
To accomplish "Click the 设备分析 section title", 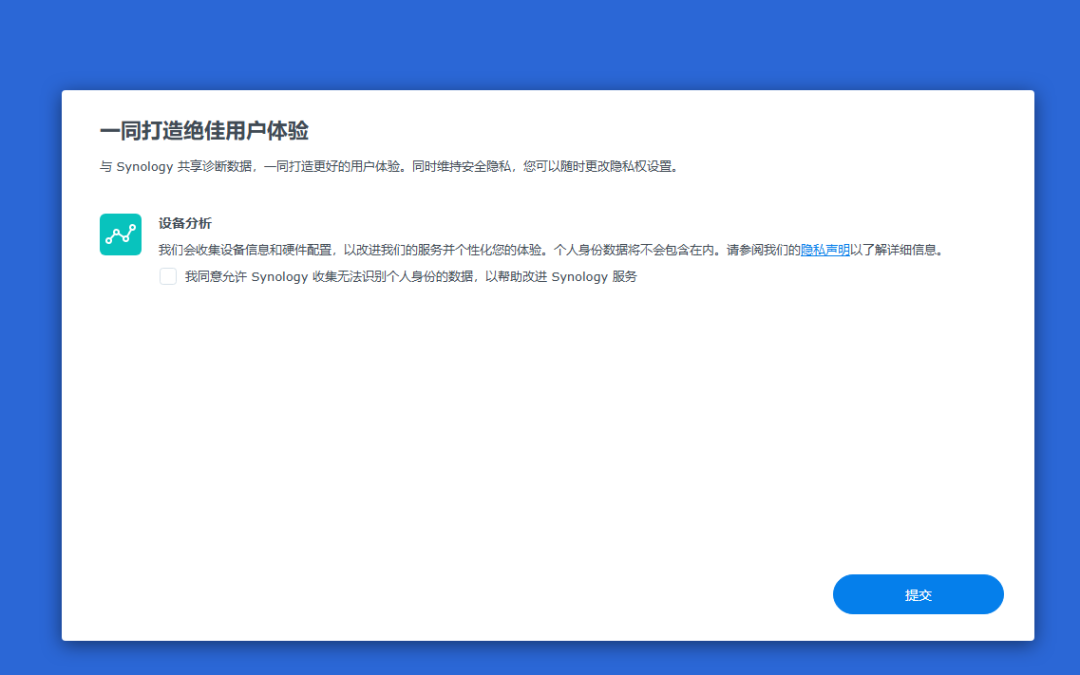I will (x=185, y=223).
